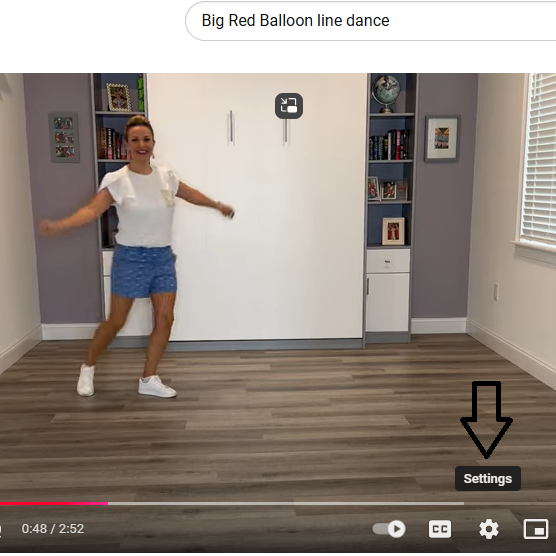
Task: Click the 0:48 / 2:52 time display
Action: pos(53,529)
